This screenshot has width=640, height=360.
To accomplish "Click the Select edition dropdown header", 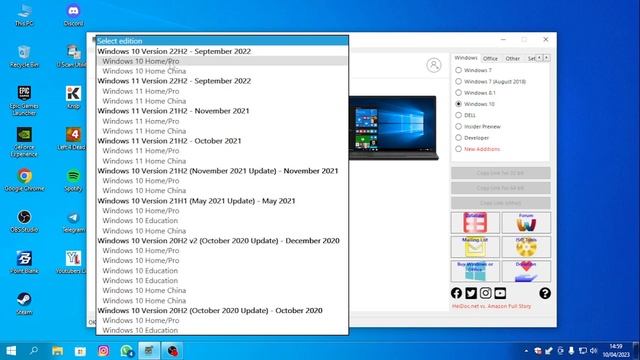I will pyautogui.click(x=222, y=41).
